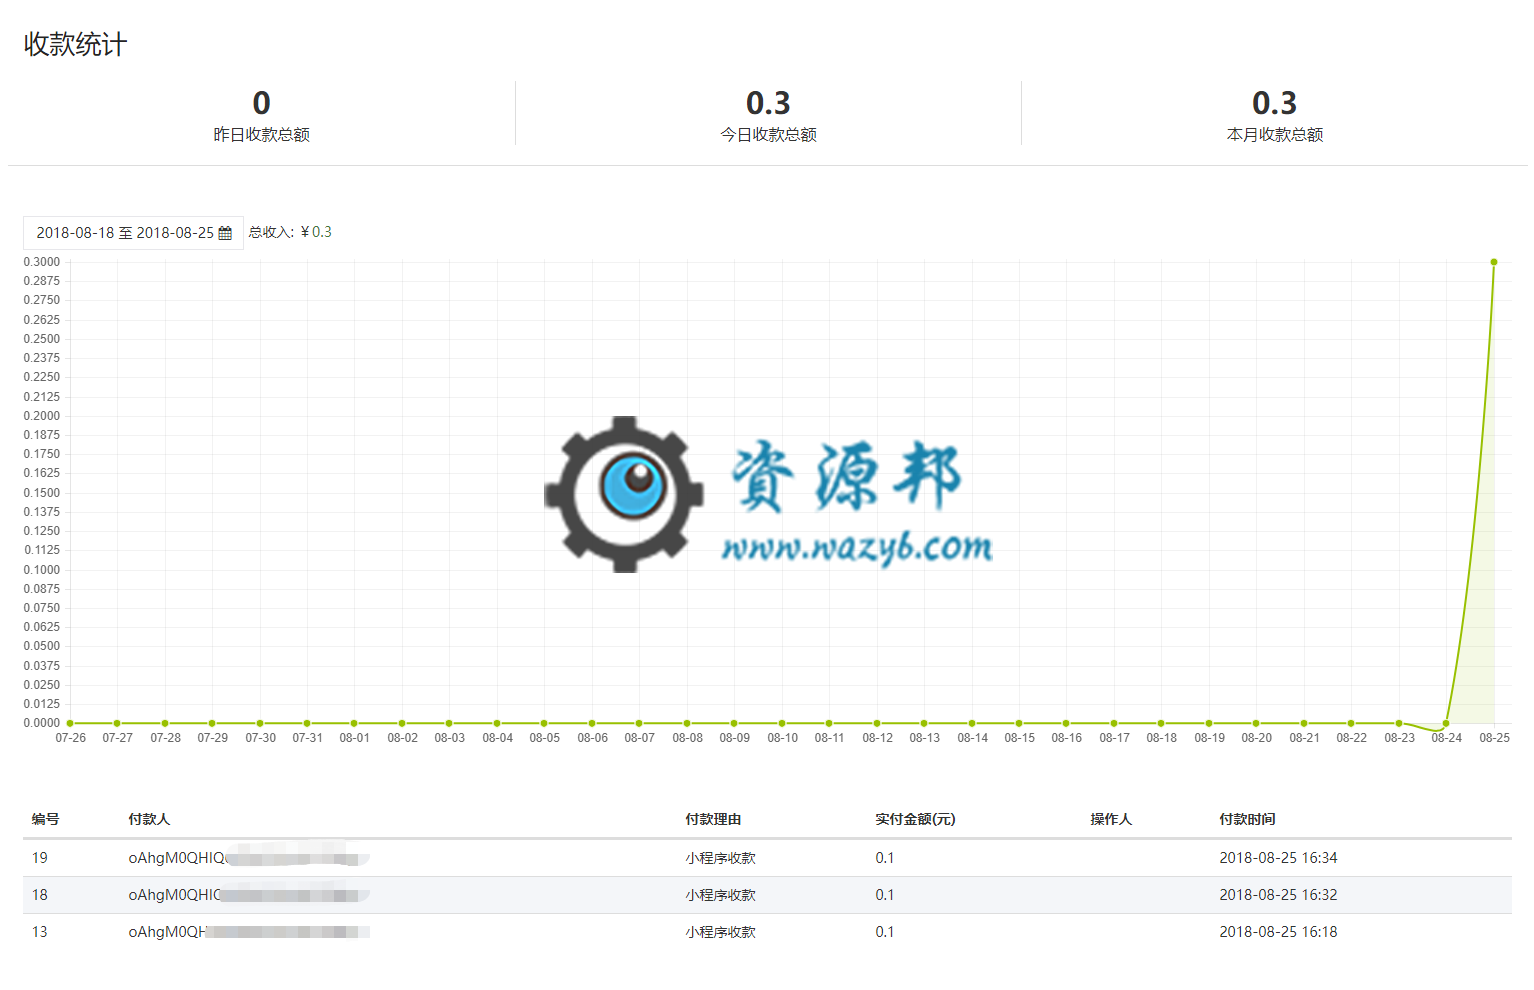Click the 0.1500 y-axis label
This screenshot has width=1534, height=990.
(42, 493)
